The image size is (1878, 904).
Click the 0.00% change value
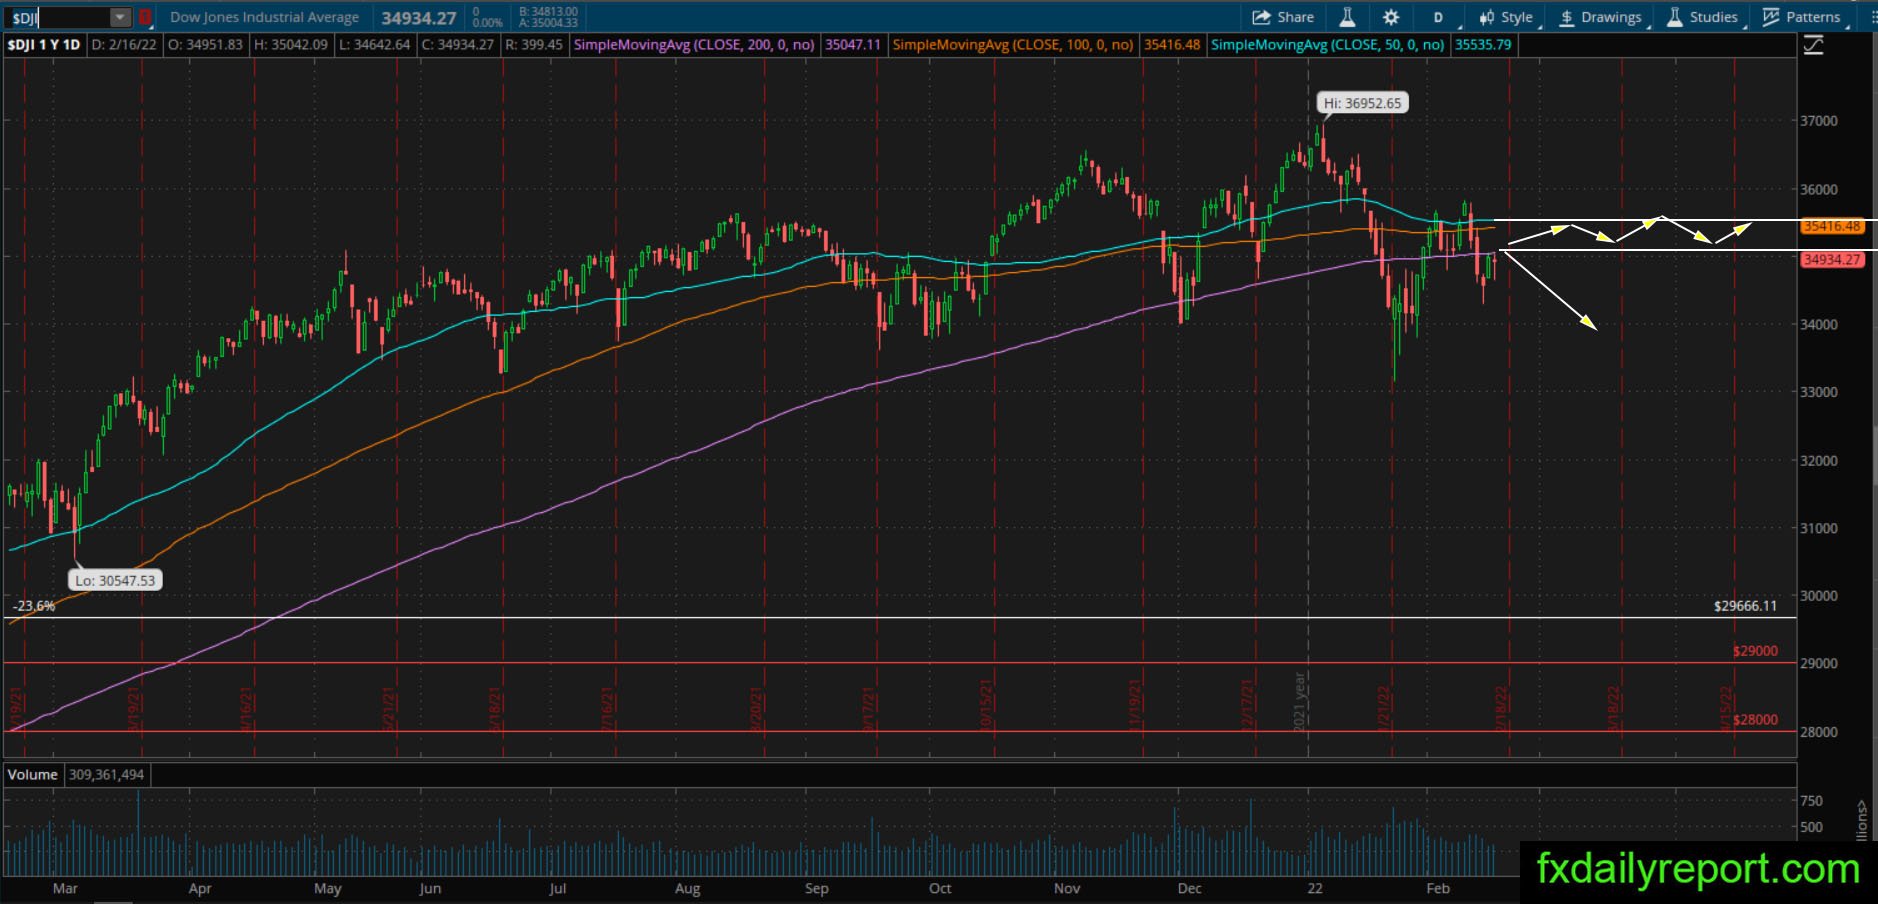pos(487,23)
